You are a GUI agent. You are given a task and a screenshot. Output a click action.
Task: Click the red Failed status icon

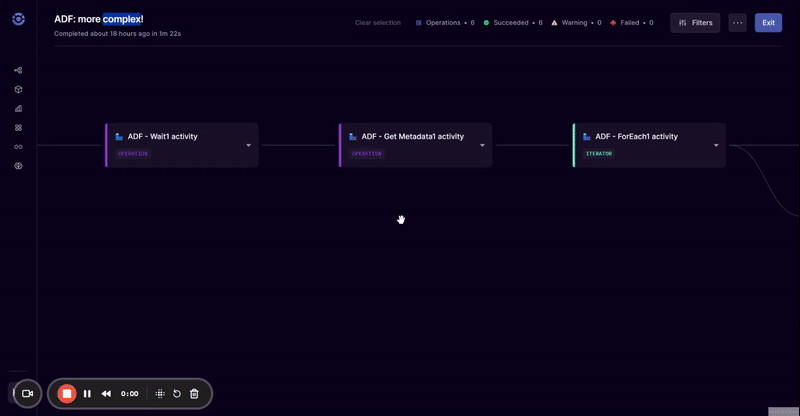(613, 23)
